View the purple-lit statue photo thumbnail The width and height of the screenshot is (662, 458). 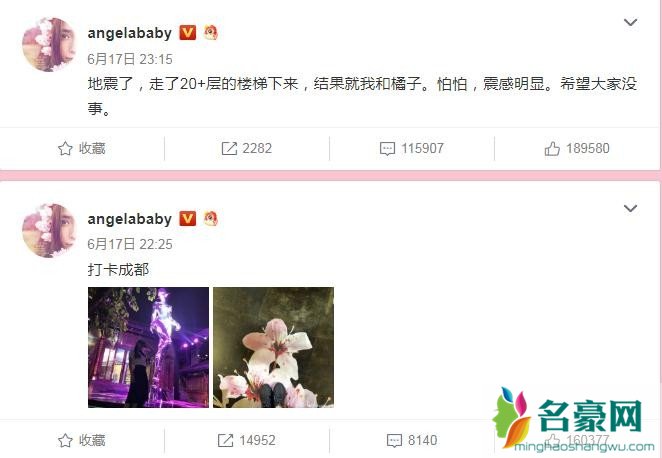[x=148, y=347]
